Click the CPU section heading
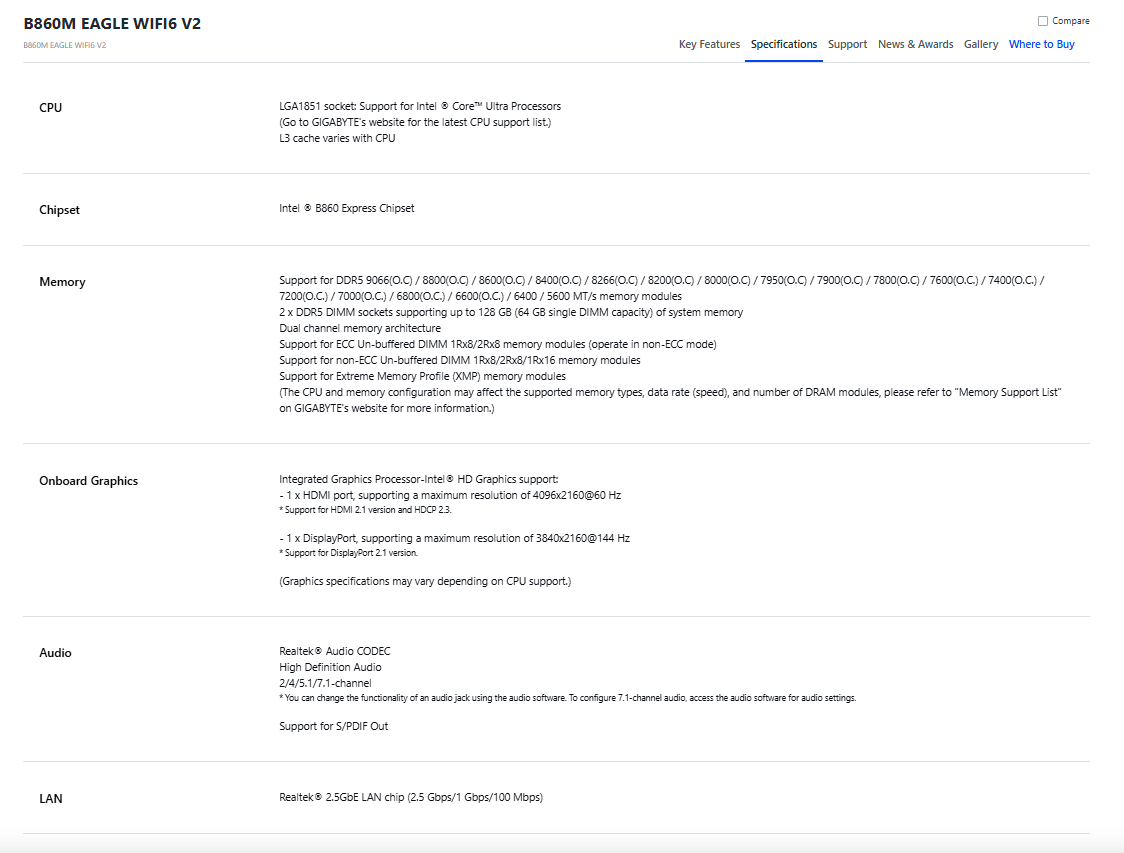 click(x=50, y=108)
